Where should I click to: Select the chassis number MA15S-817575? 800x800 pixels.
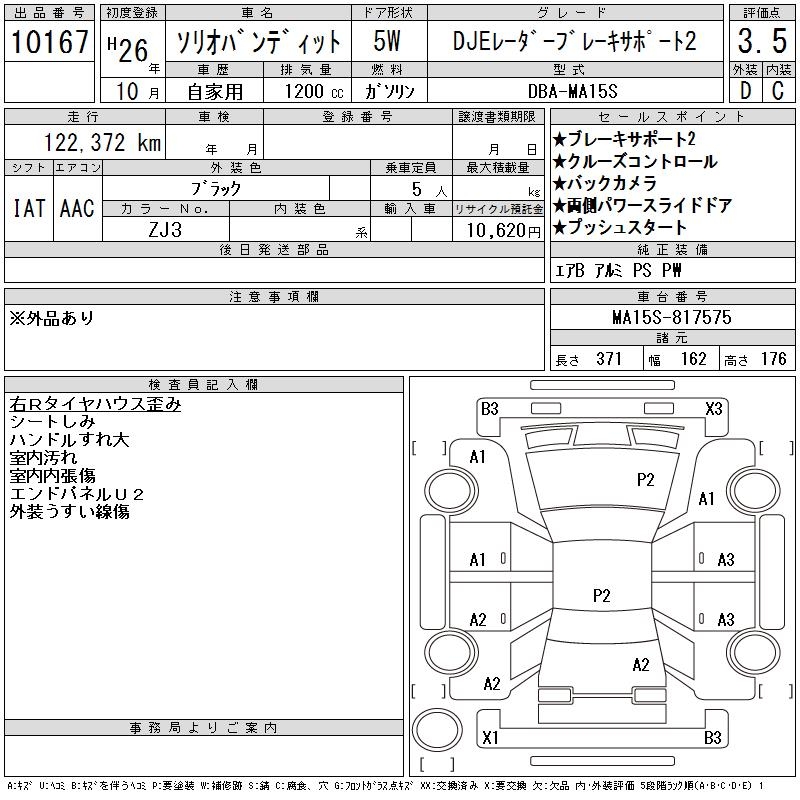point(672,317)
